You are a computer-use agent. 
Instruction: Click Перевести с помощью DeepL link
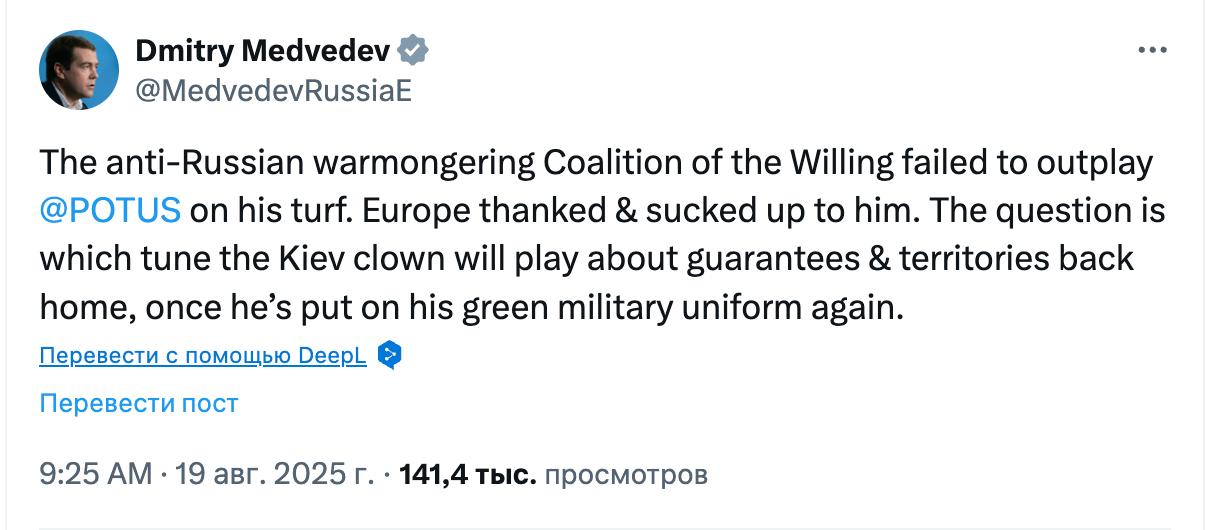point(203,356)
